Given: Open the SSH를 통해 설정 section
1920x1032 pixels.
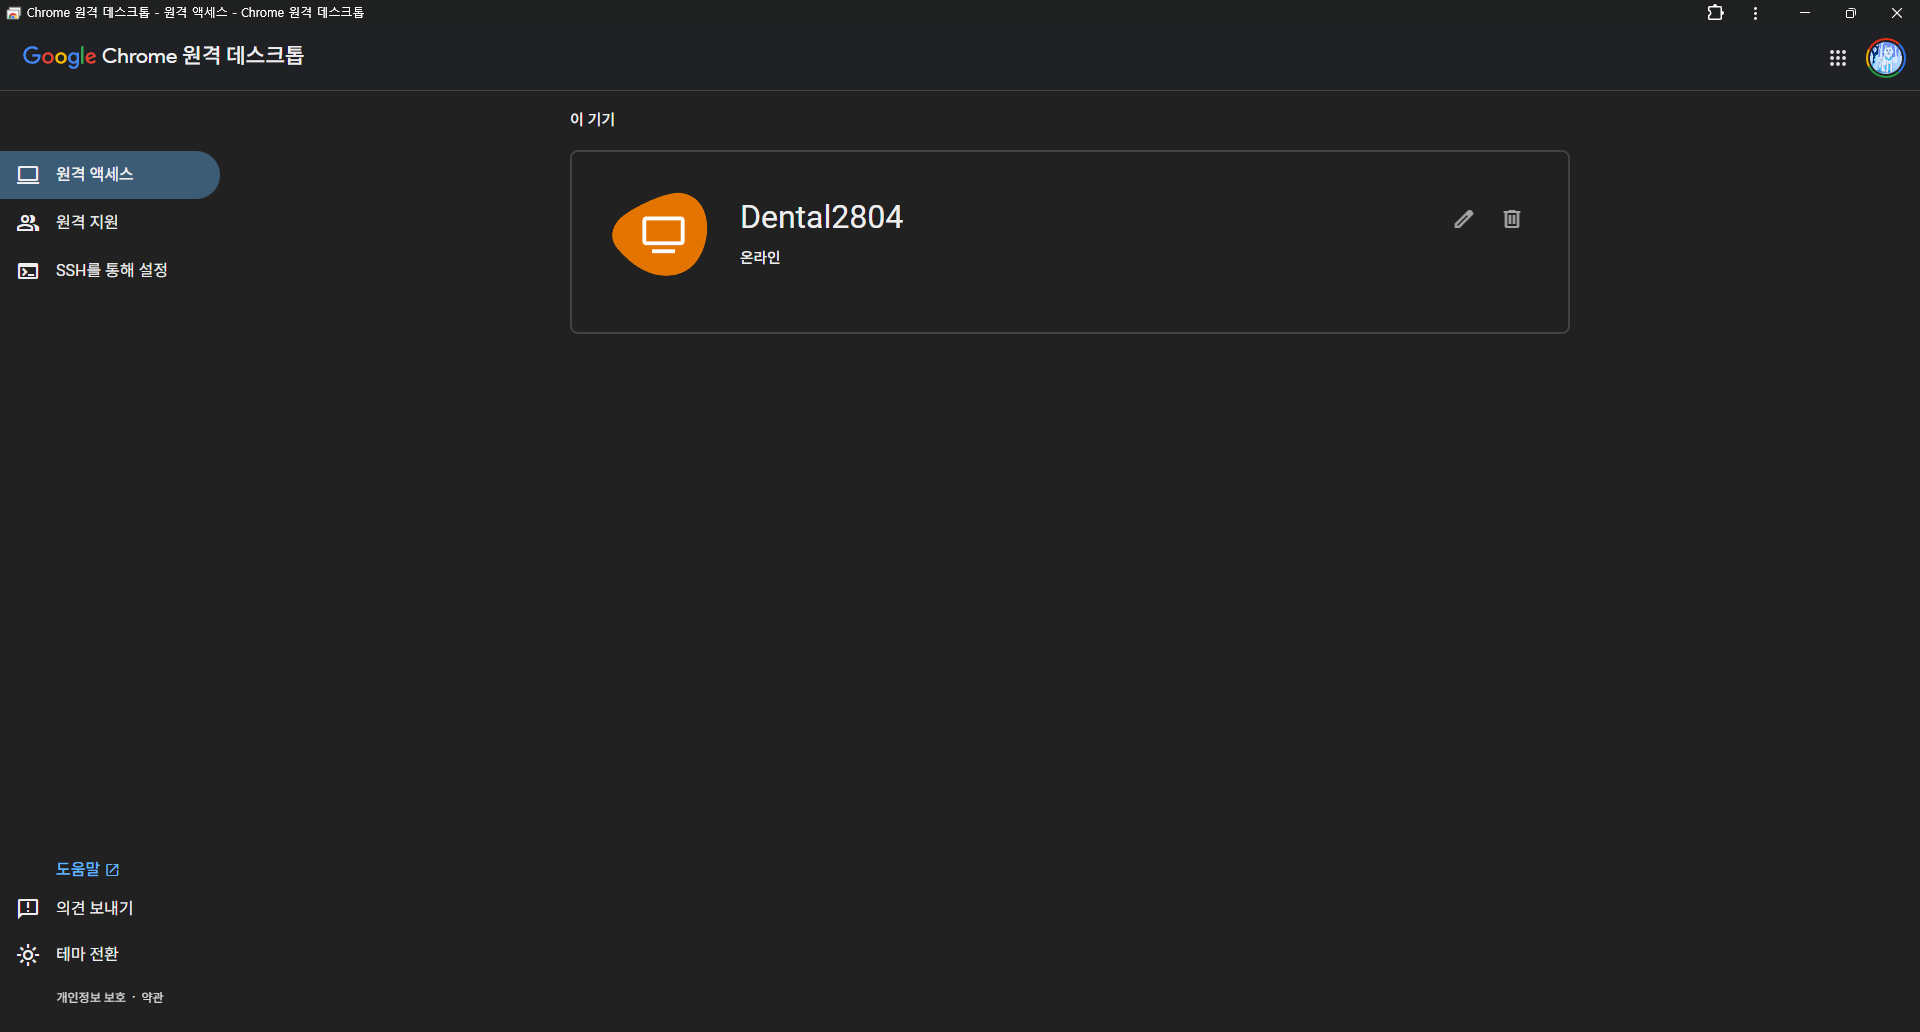Looking at the screenshot, I should [x=112, y=270].
